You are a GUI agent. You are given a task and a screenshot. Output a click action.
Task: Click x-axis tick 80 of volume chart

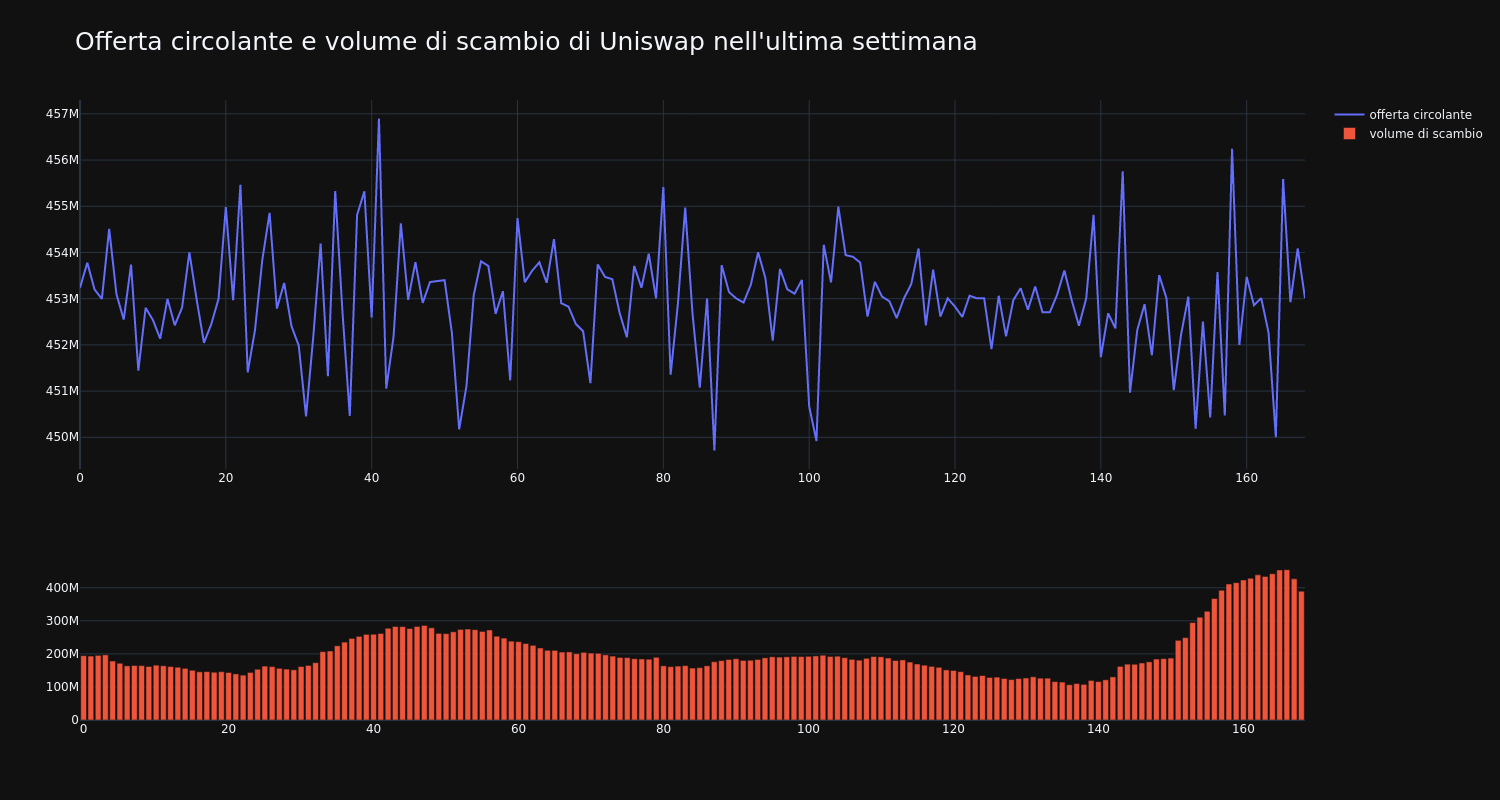point(663,730)
